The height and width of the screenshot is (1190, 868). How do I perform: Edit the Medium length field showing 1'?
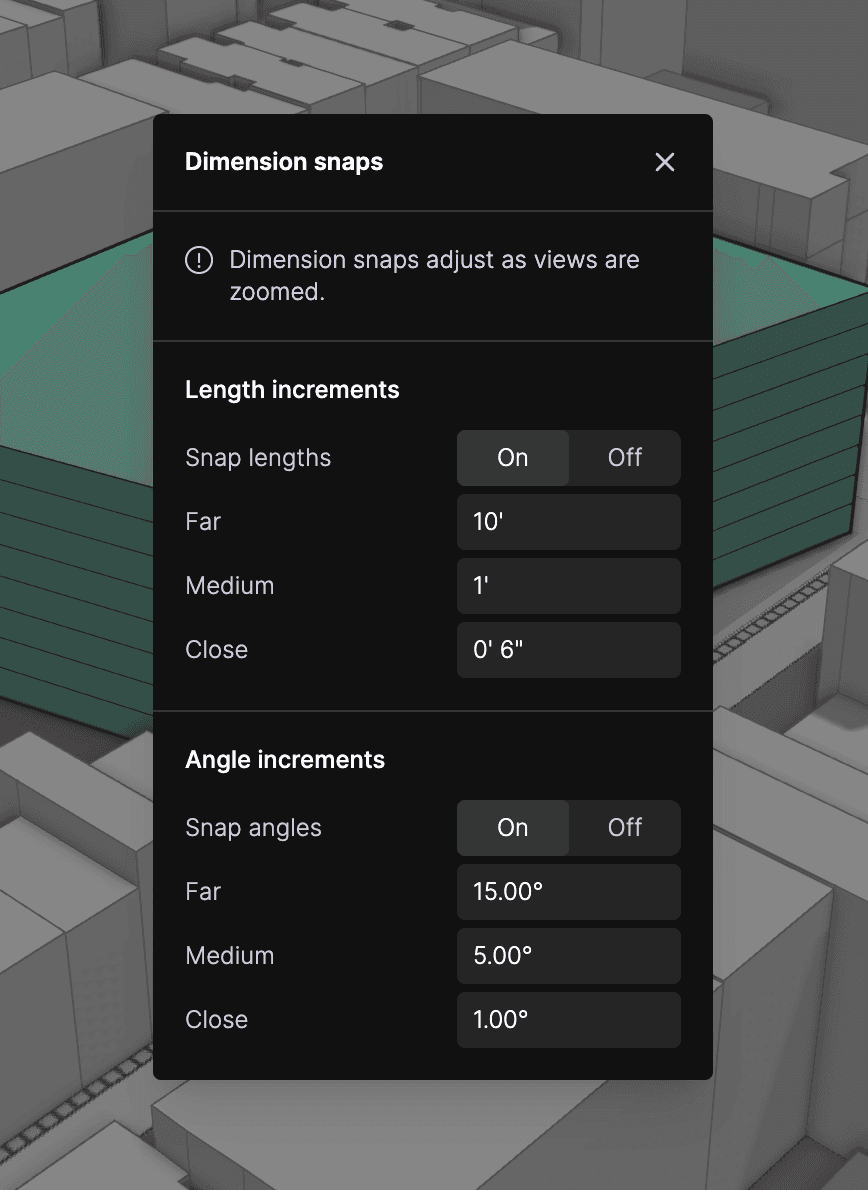568,586
